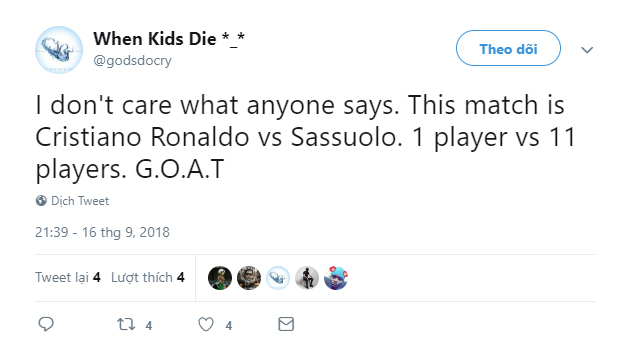Expand the tweet options chevron menu
Image resolution: width=633 pixels, height=360 pixels.
(x=587, y=50)
